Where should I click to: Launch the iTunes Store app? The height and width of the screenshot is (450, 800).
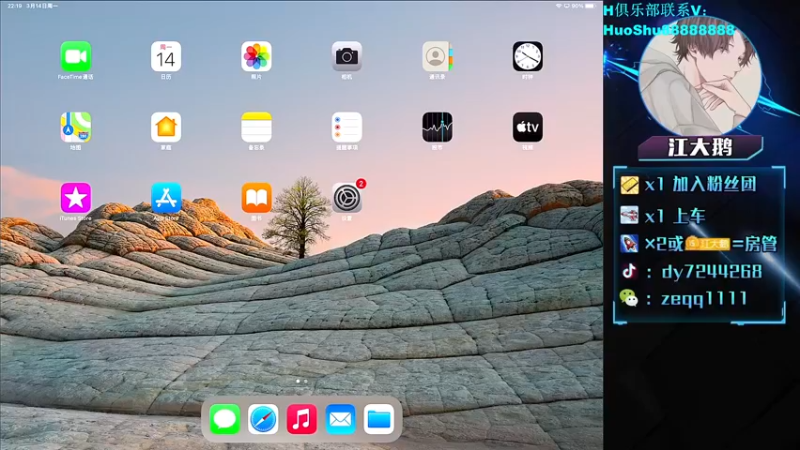pos(76,197)
